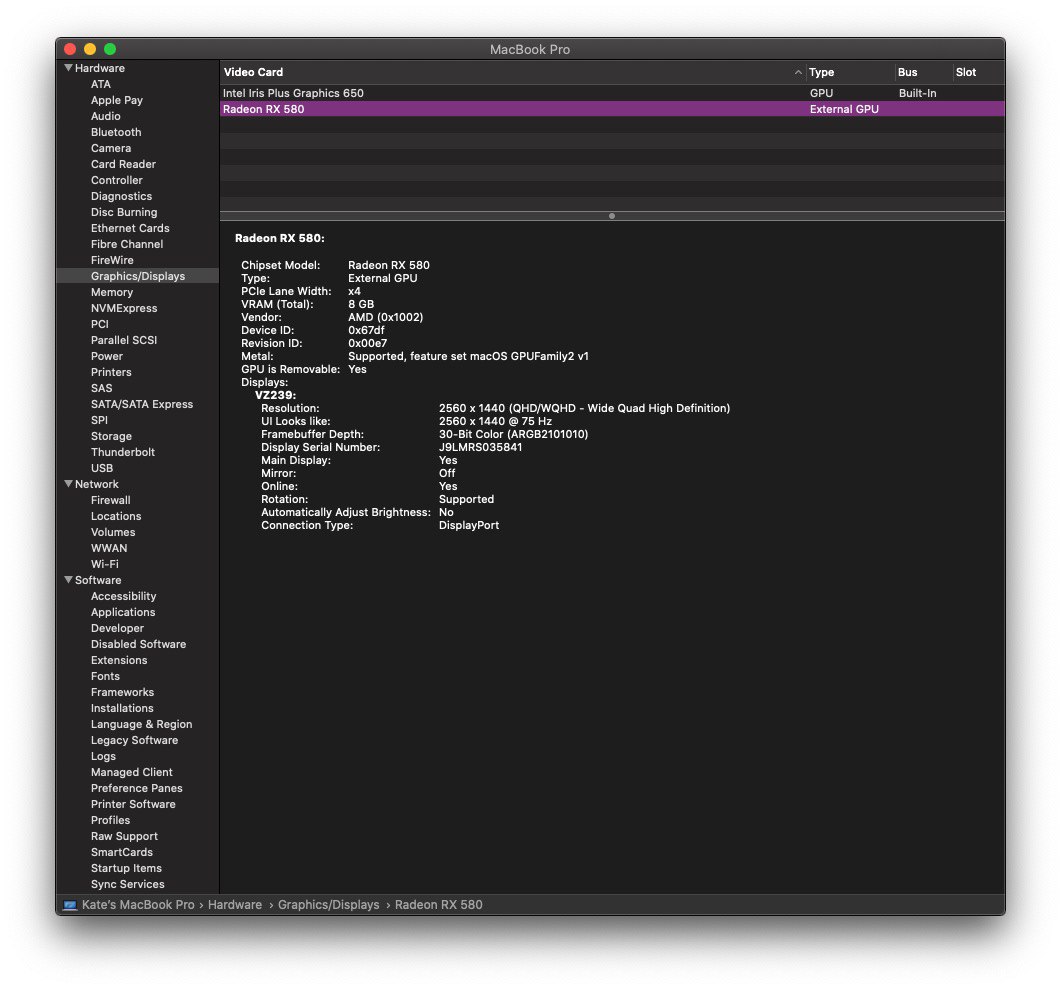Select Wi-Fi under Network
The width and height of the screenshot is (1061, 989).
pos(104,564)
